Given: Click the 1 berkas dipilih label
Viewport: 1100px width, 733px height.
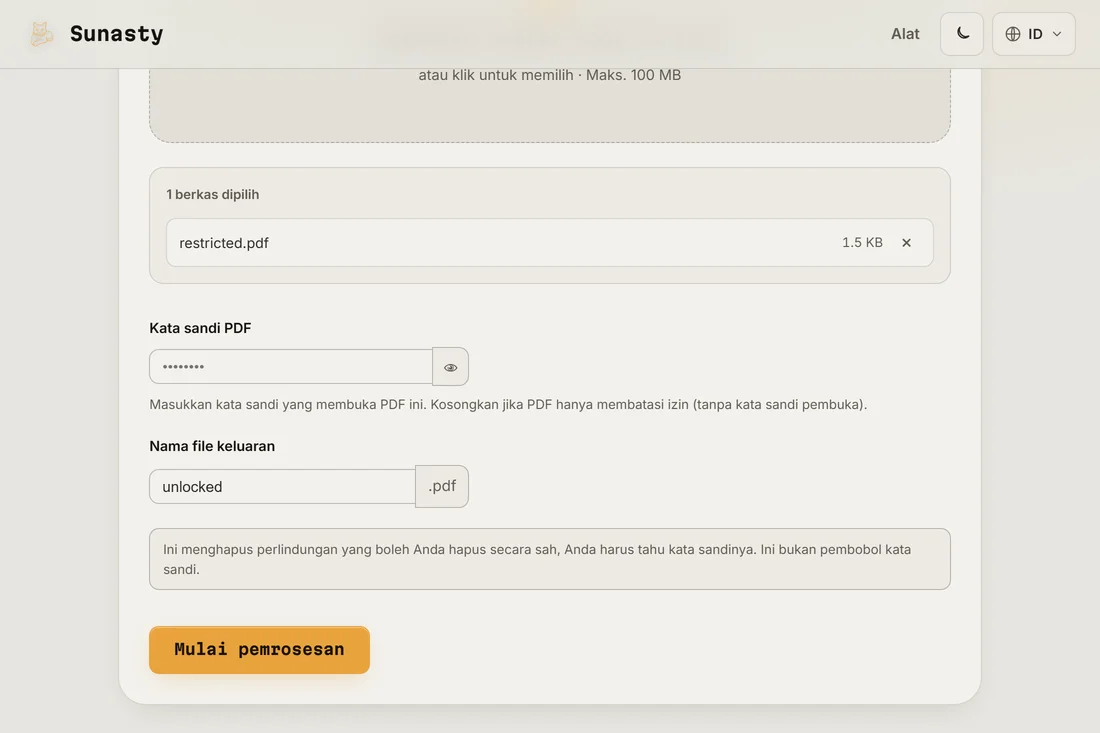Looking at the screenshot, I should click(213, 194).
